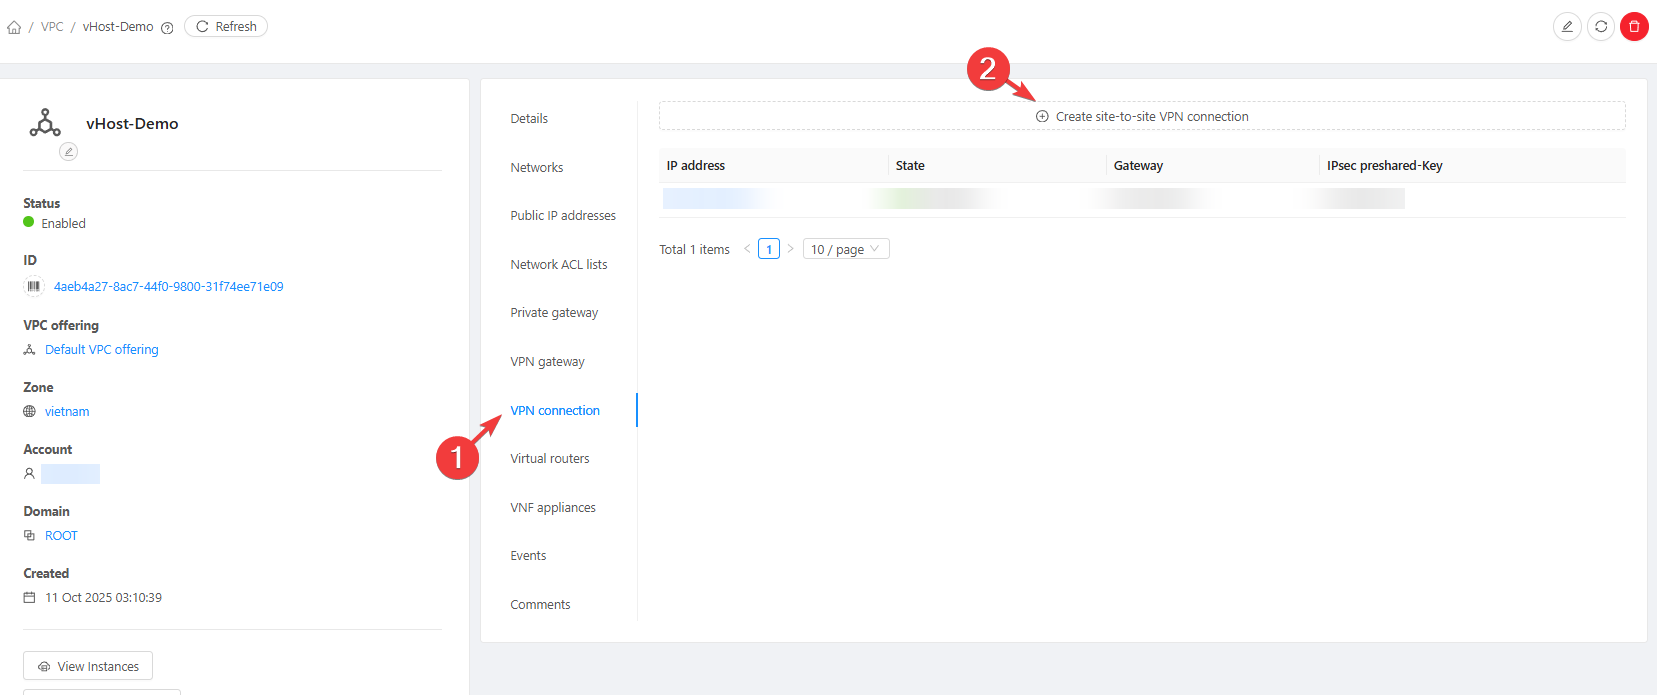1657x695 pixels.
Task: Select page 1 in pagination
Action: pyautogui.click(x=768, y=249)
